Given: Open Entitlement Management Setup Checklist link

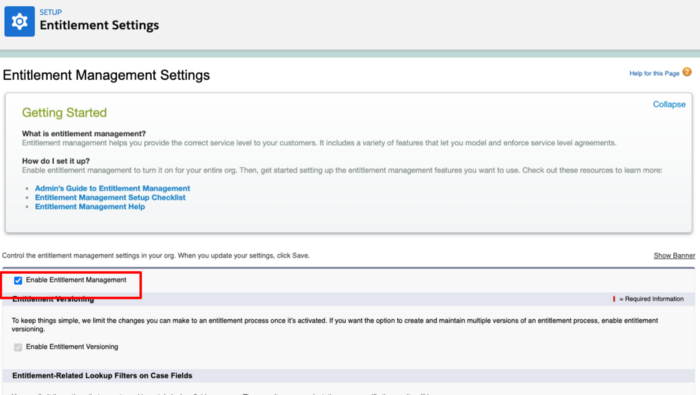Looking at the screenshot, I should [110, 197].
